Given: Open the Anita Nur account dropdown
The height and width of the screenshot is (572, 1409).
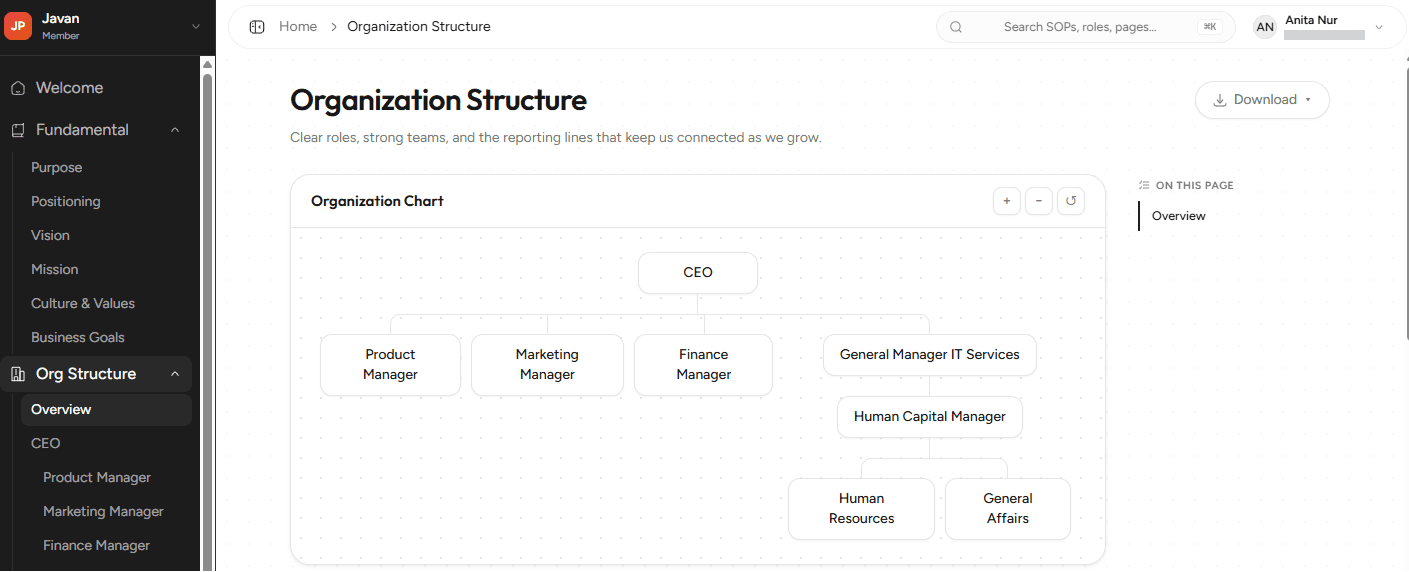Looking at the screenshot, I should [x=1379, y=27].
